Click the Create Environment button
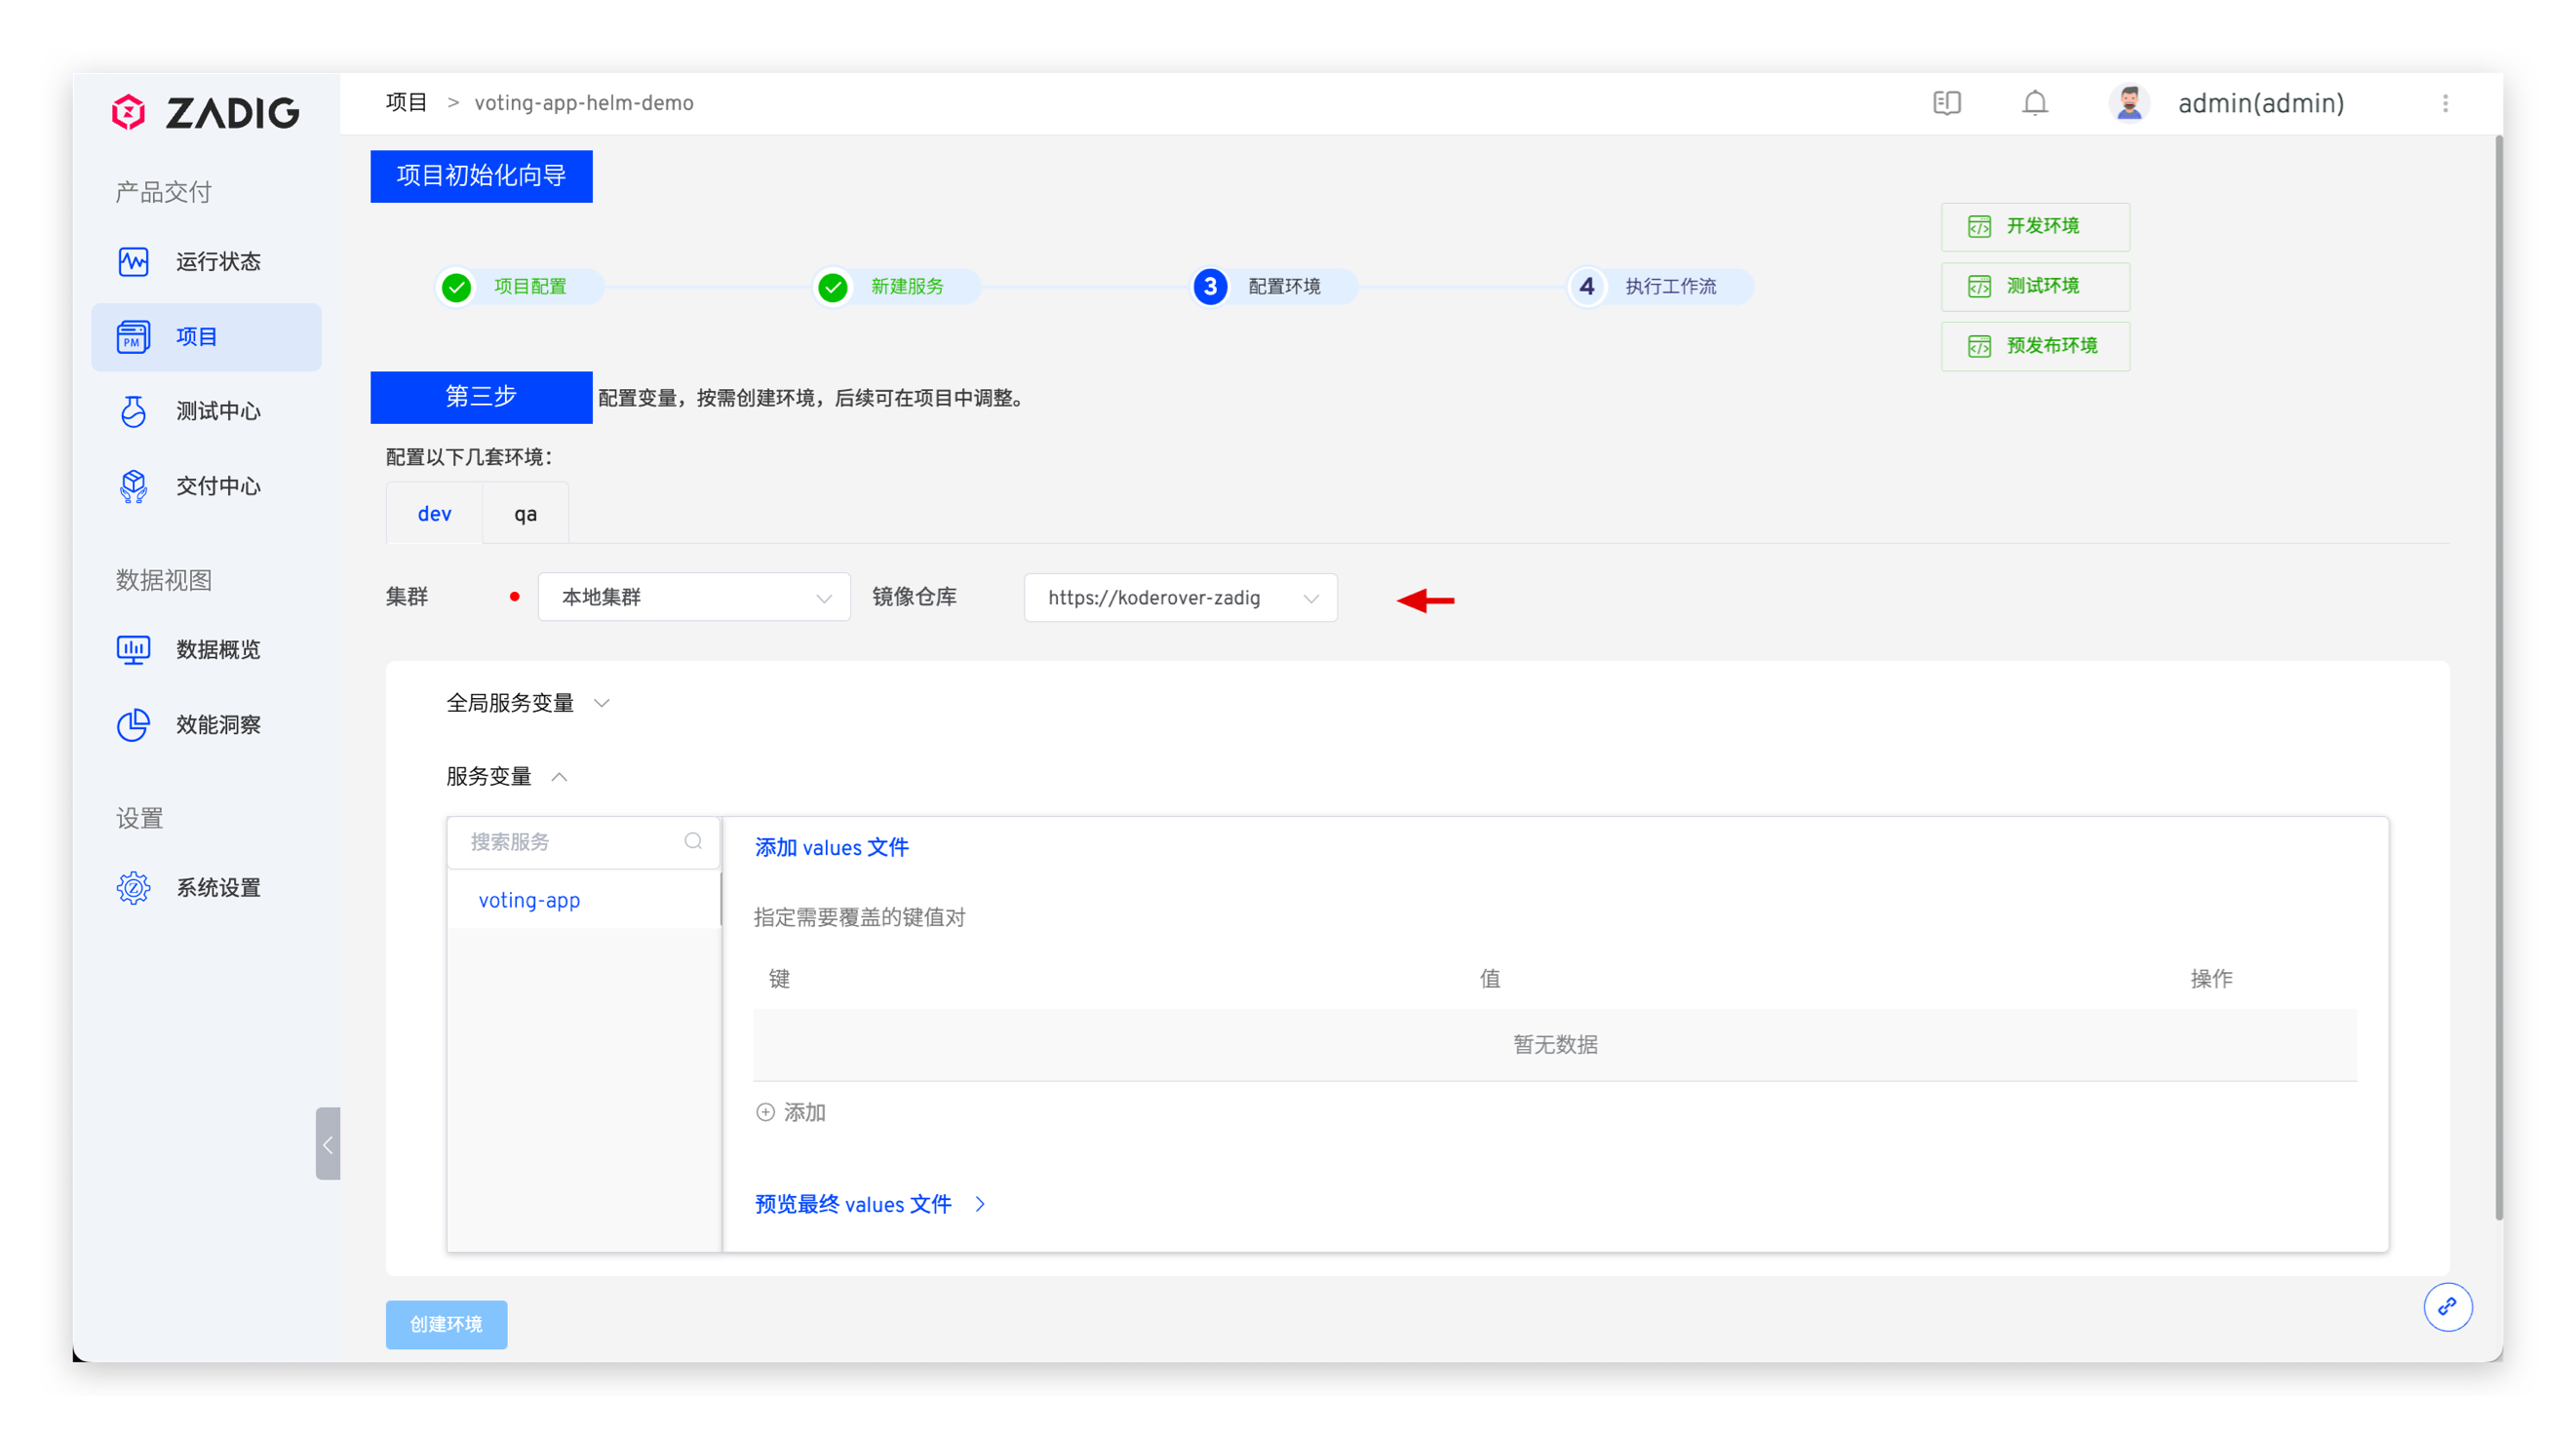This screenshot has height=1435, width=2576. pyautogui.click(x=446, y=1324)
